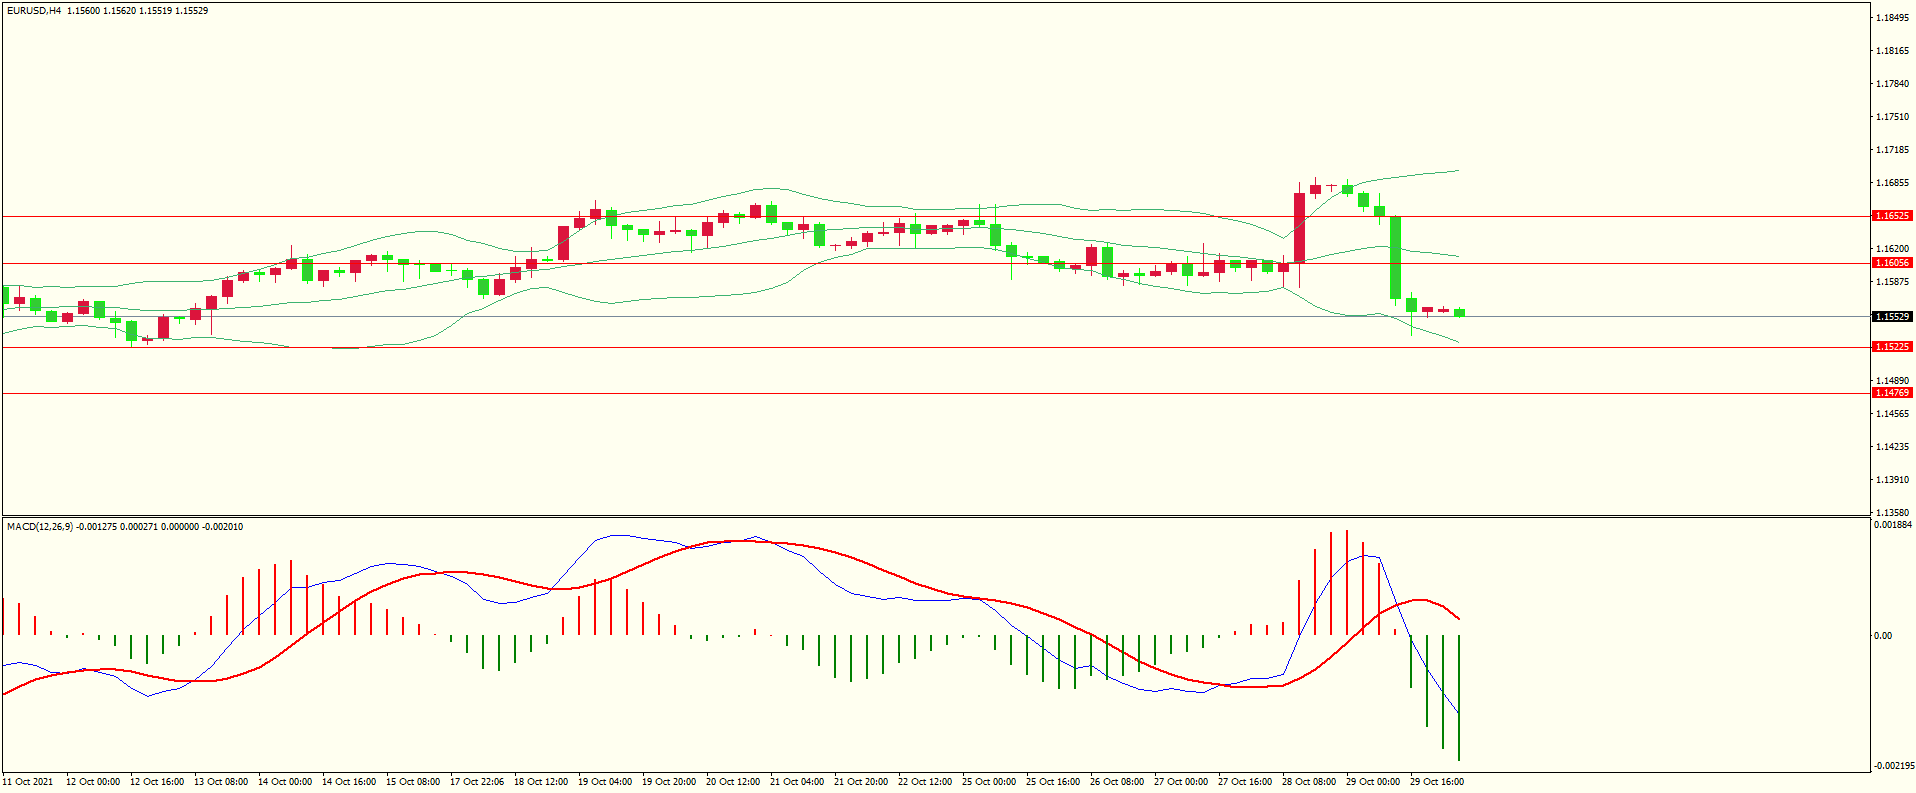Click the 1.13580 price axis label
Image resolution: width=1916 pixels, height=793 pixels.
(1892, 512)
